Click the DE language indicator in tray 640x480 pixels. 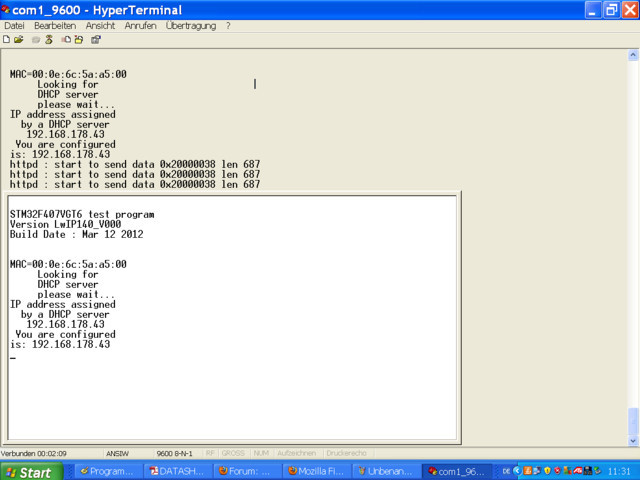click(506, 471)
